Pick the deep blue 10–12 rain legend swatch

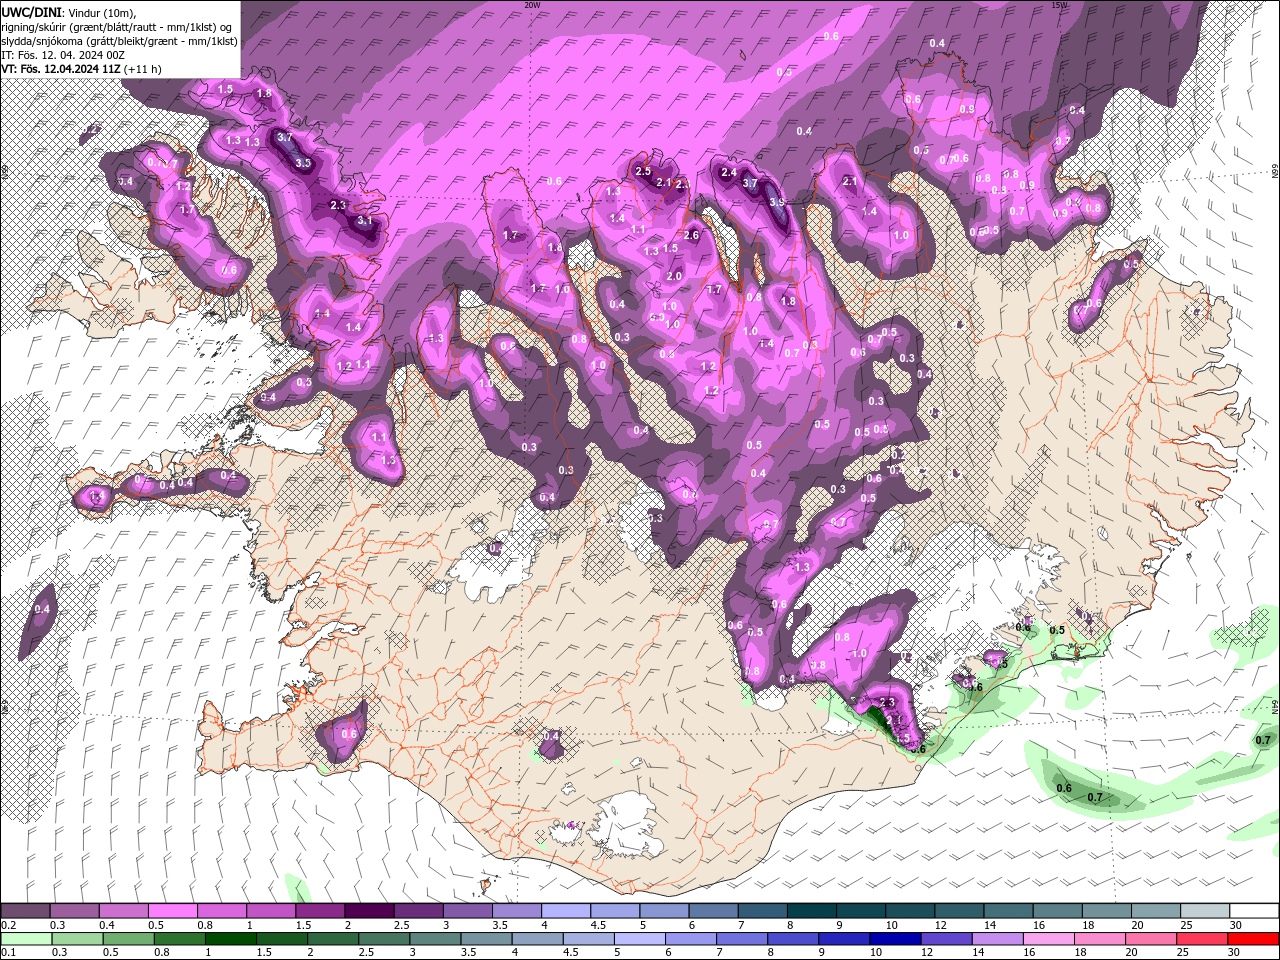point(894,939)
